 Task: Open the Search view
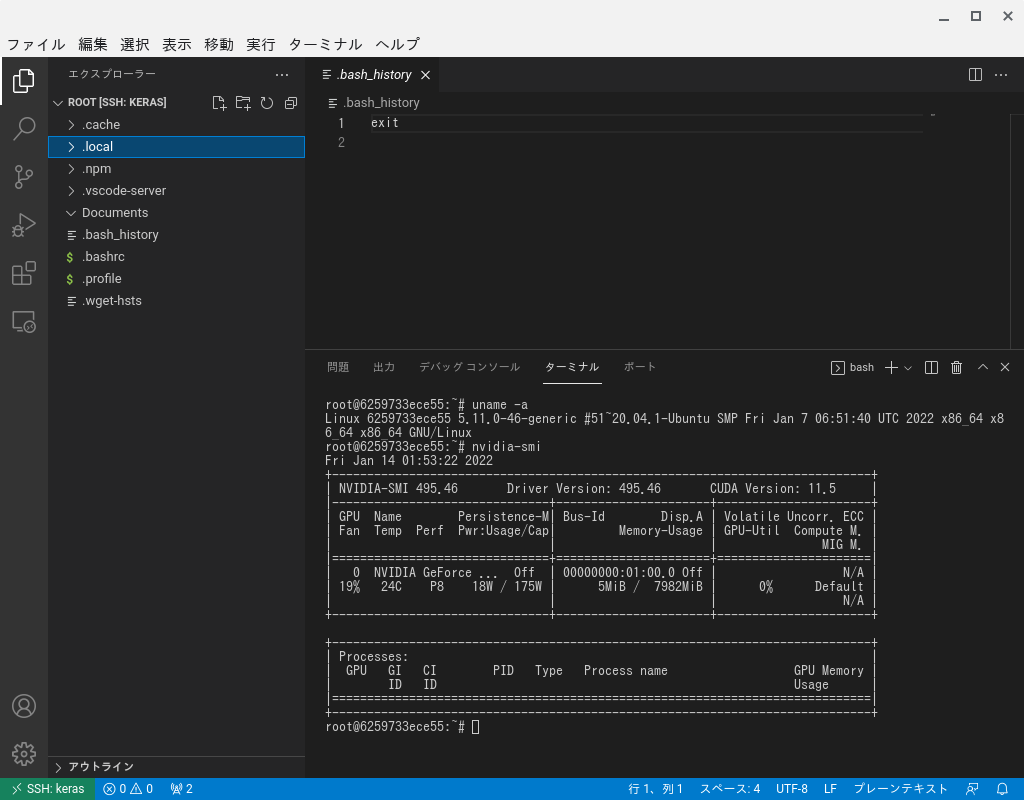click(x=24, y=128)
